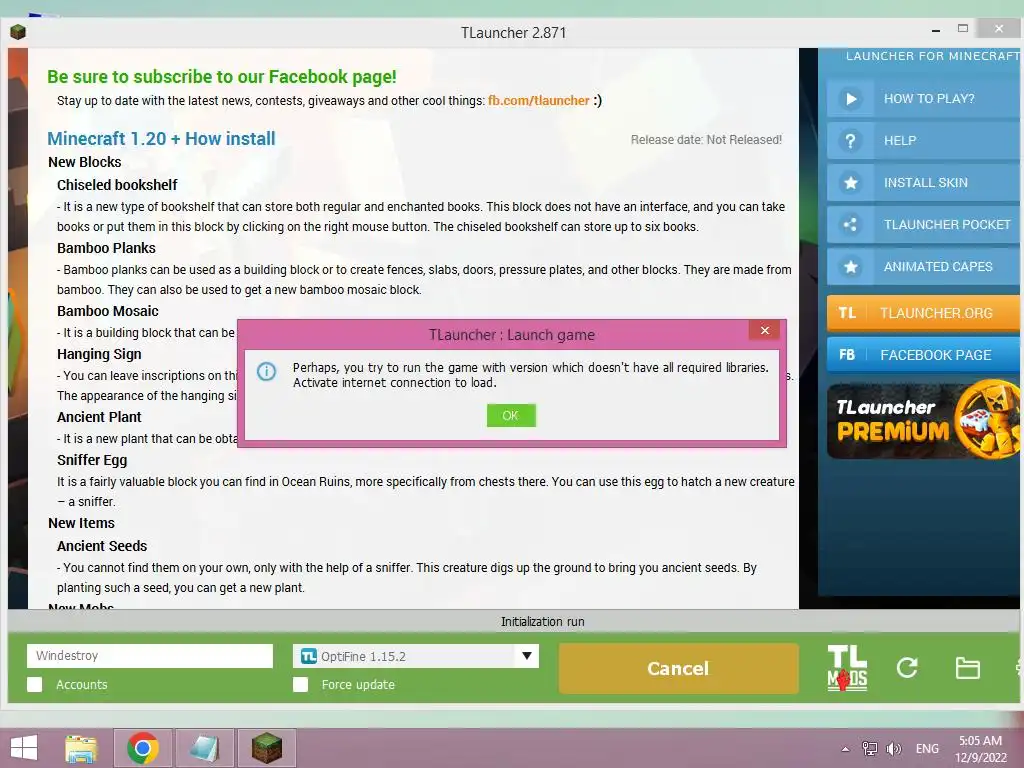This screenshot has height=768, width=1024.
Task: Click the Minecraft block taskbar icon
Action: tap(266, 748)
